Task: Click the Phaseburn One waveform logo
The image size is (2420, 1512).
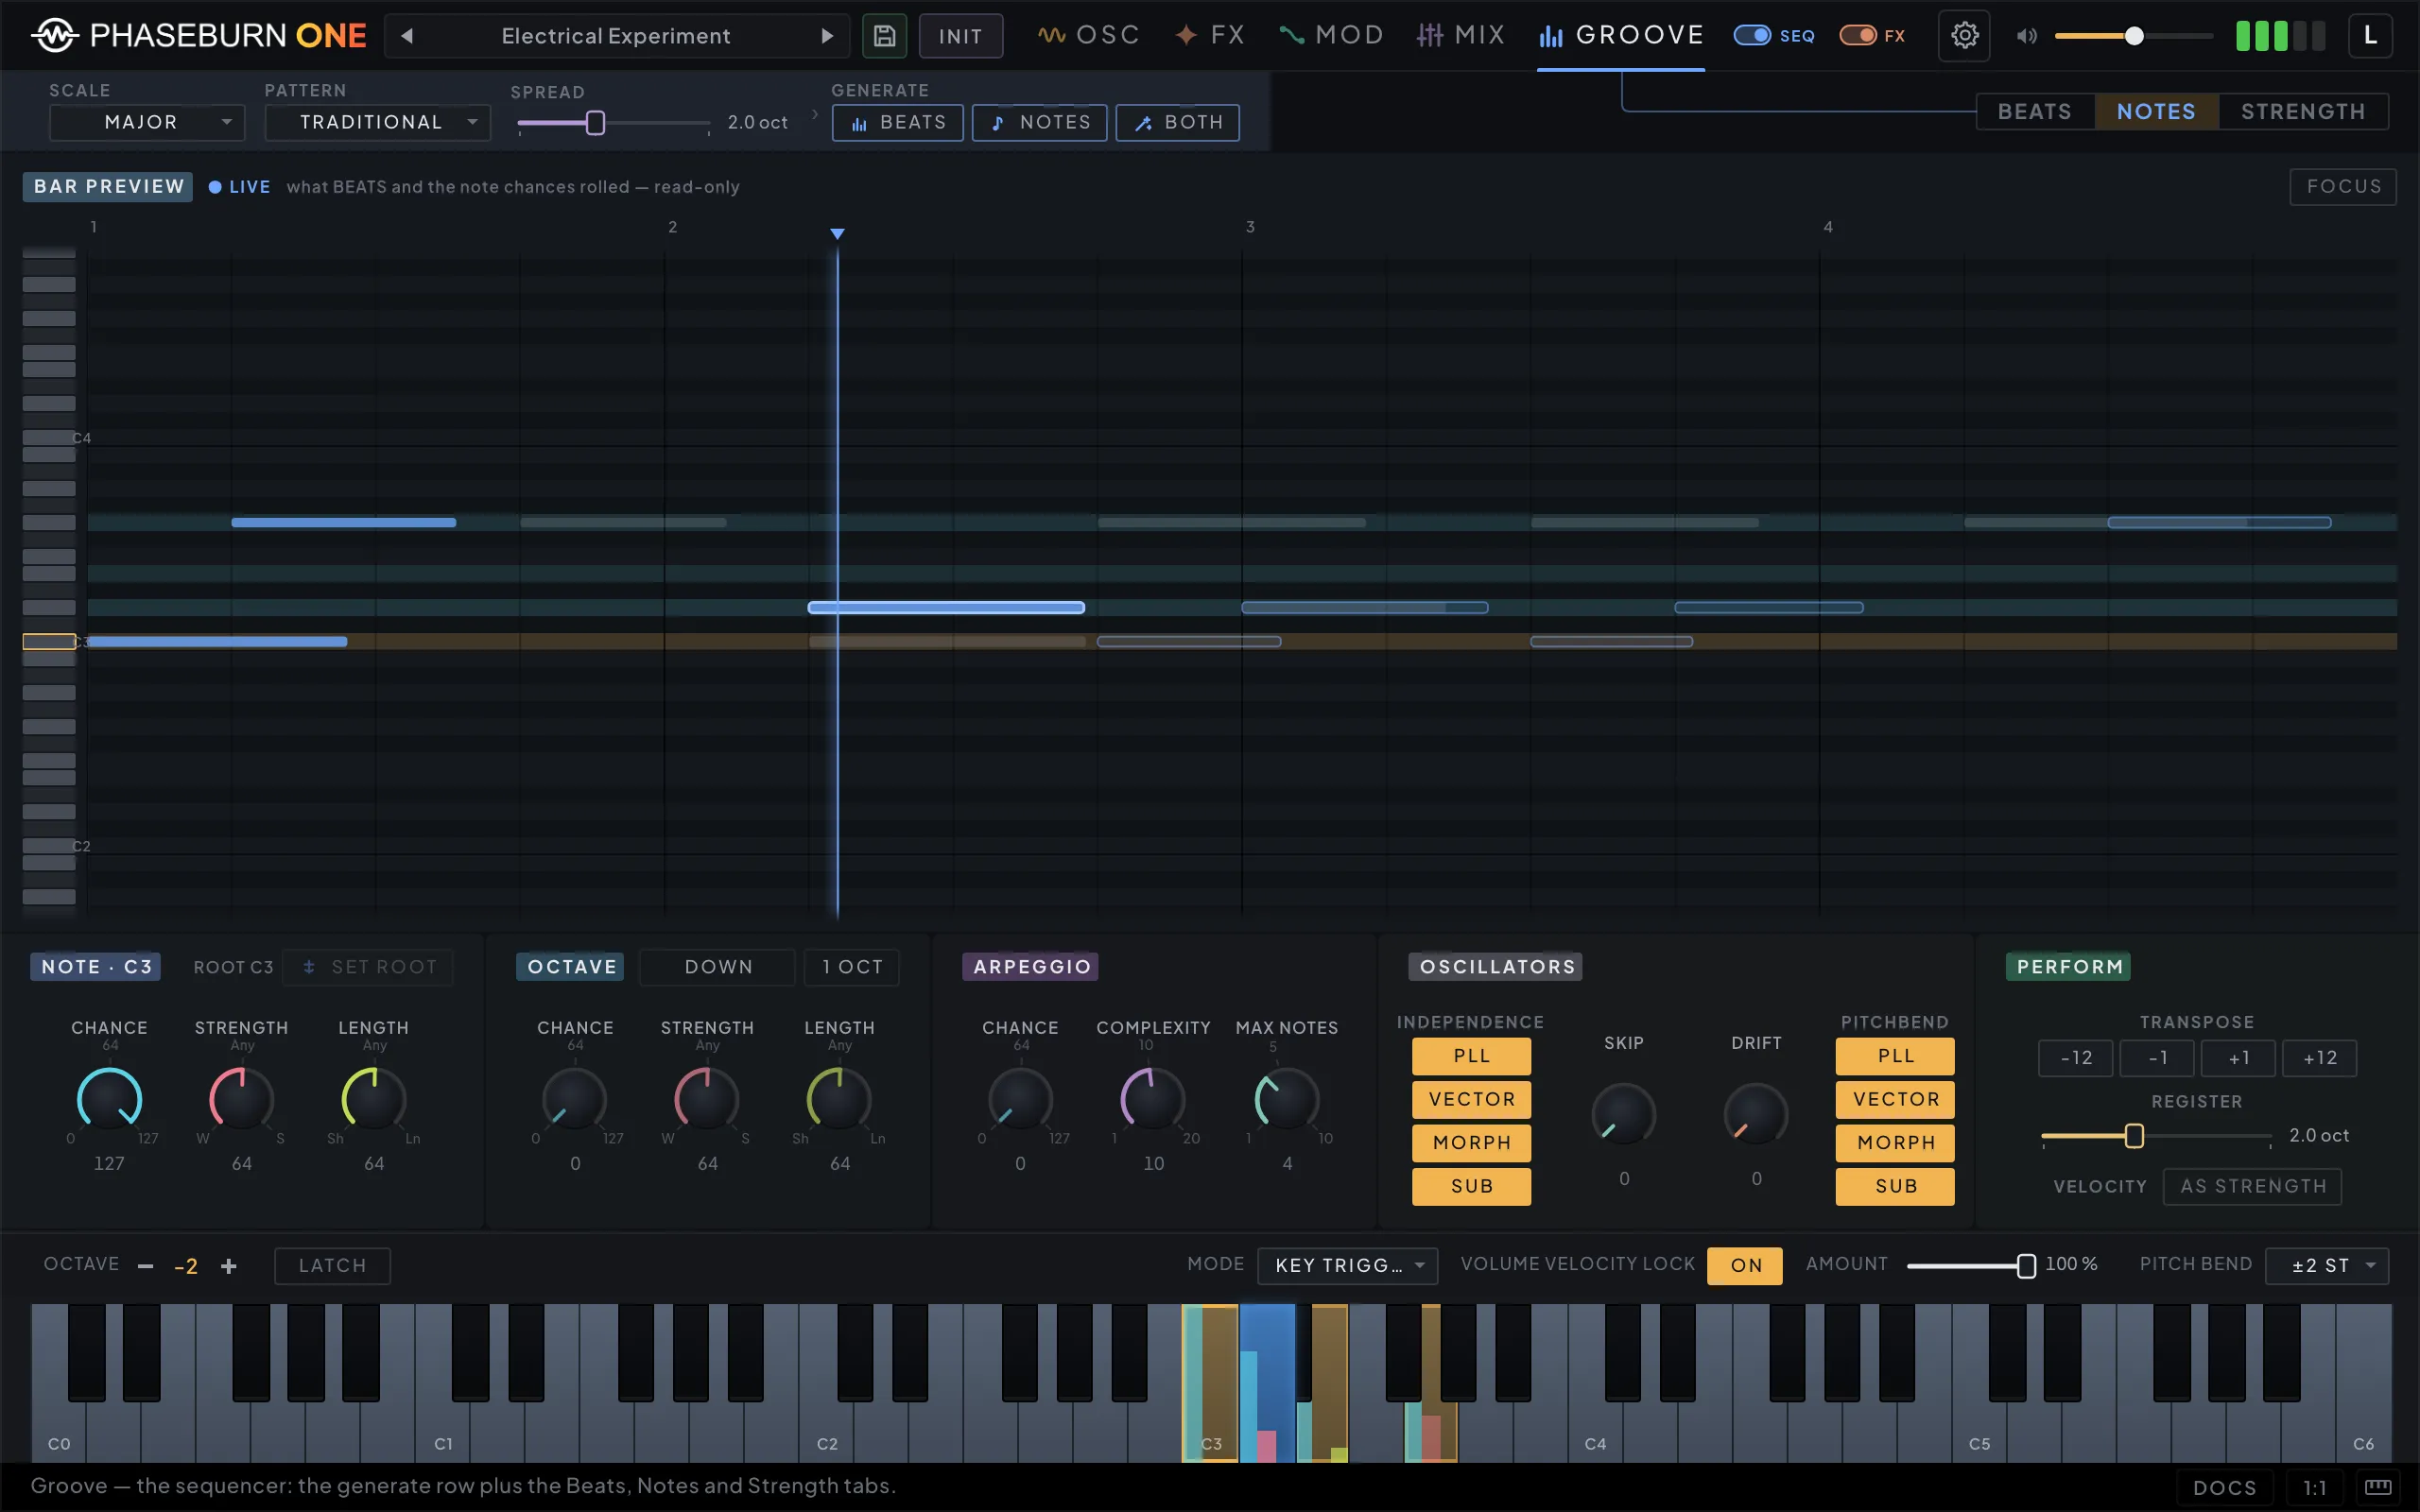Action: click(x=55, y=36)
